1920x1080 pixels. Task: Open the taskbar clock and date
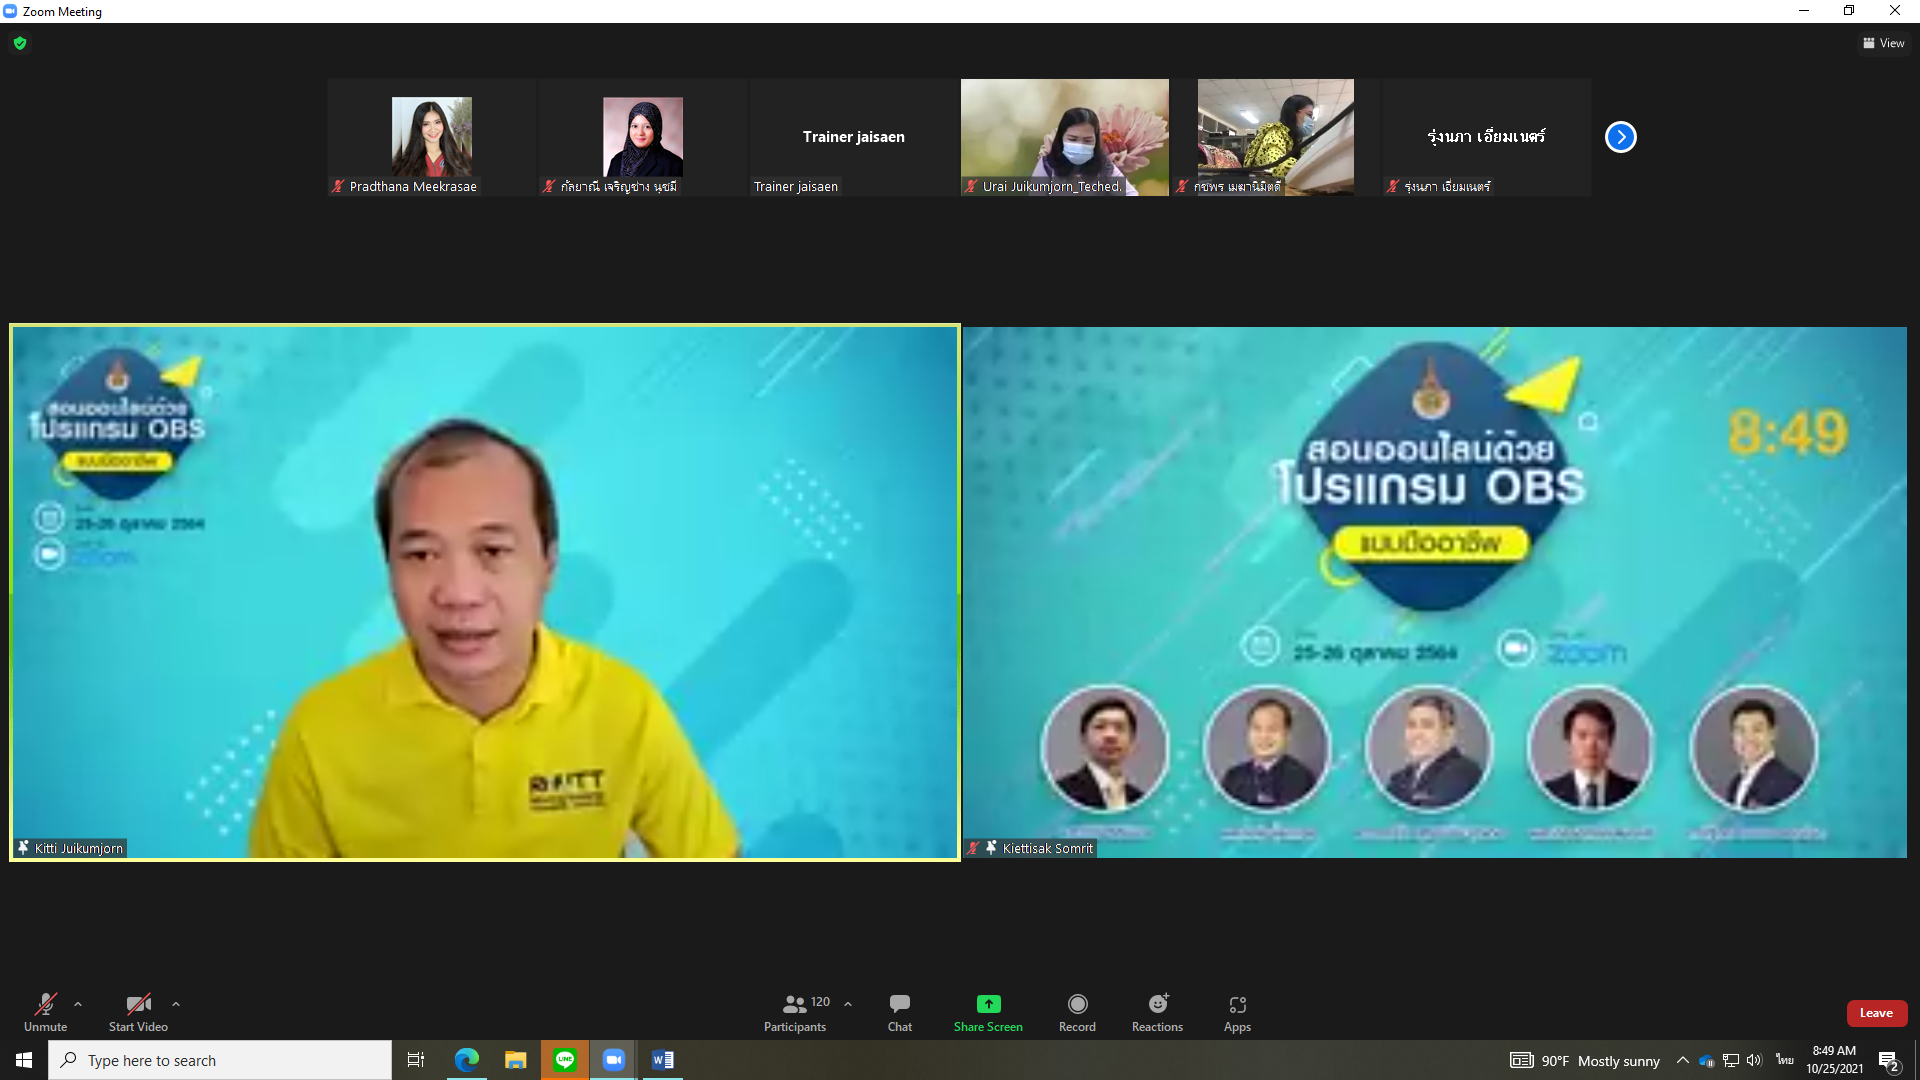(x=1834, y=1060)
